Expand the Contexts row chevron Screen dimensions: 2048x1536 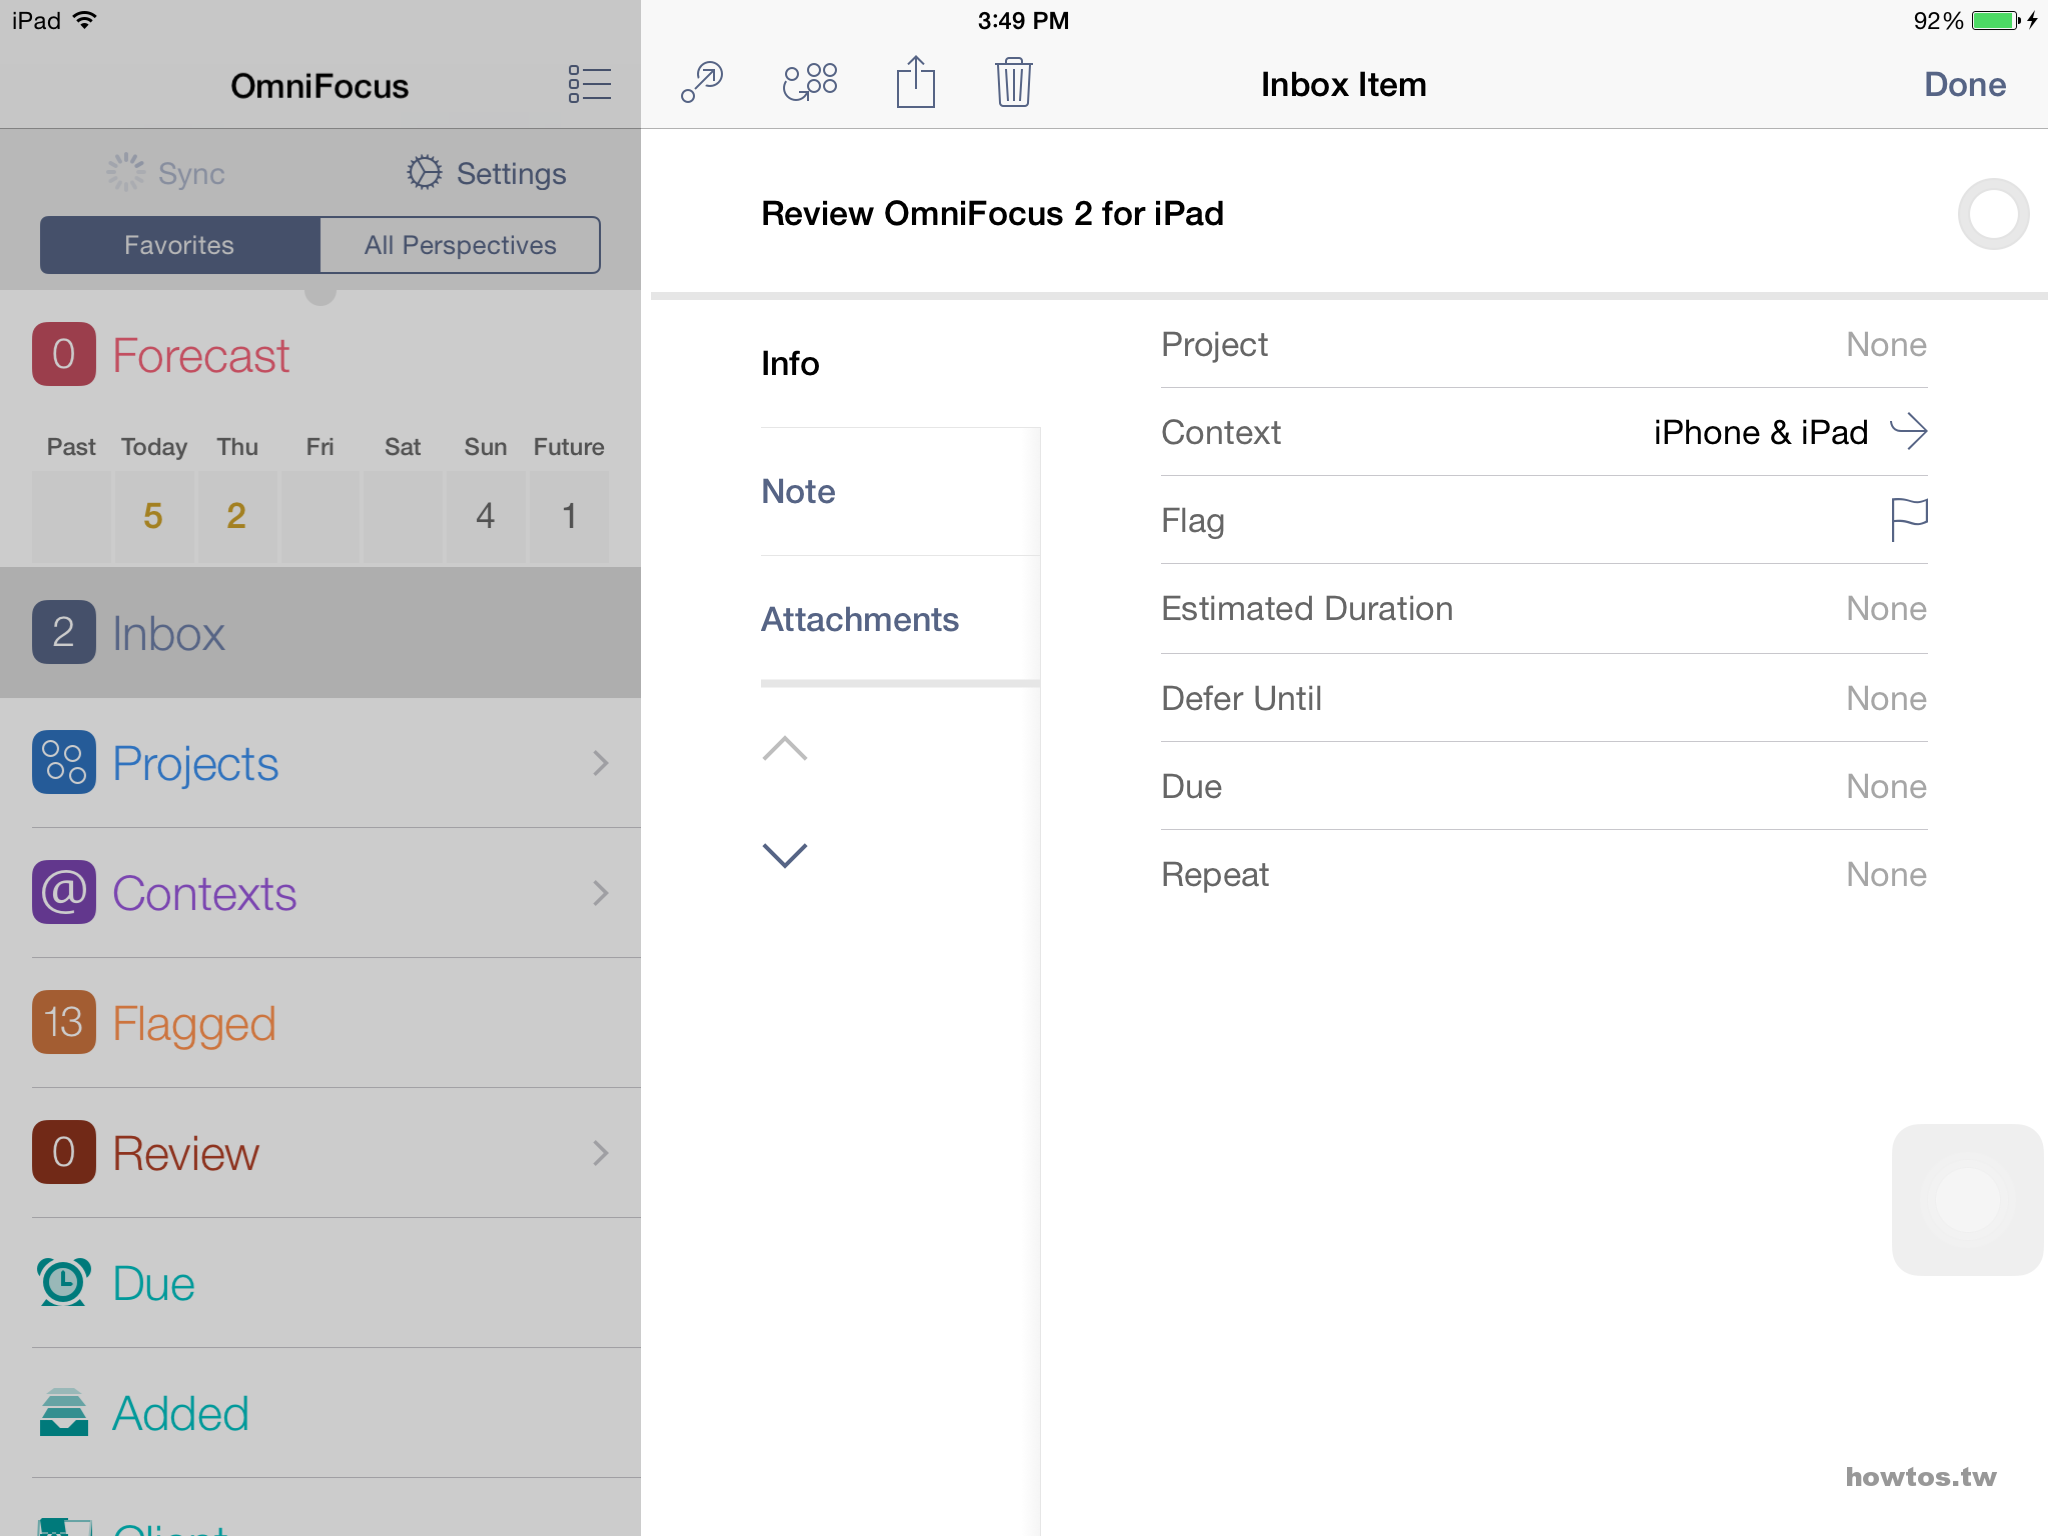(600, 893)
